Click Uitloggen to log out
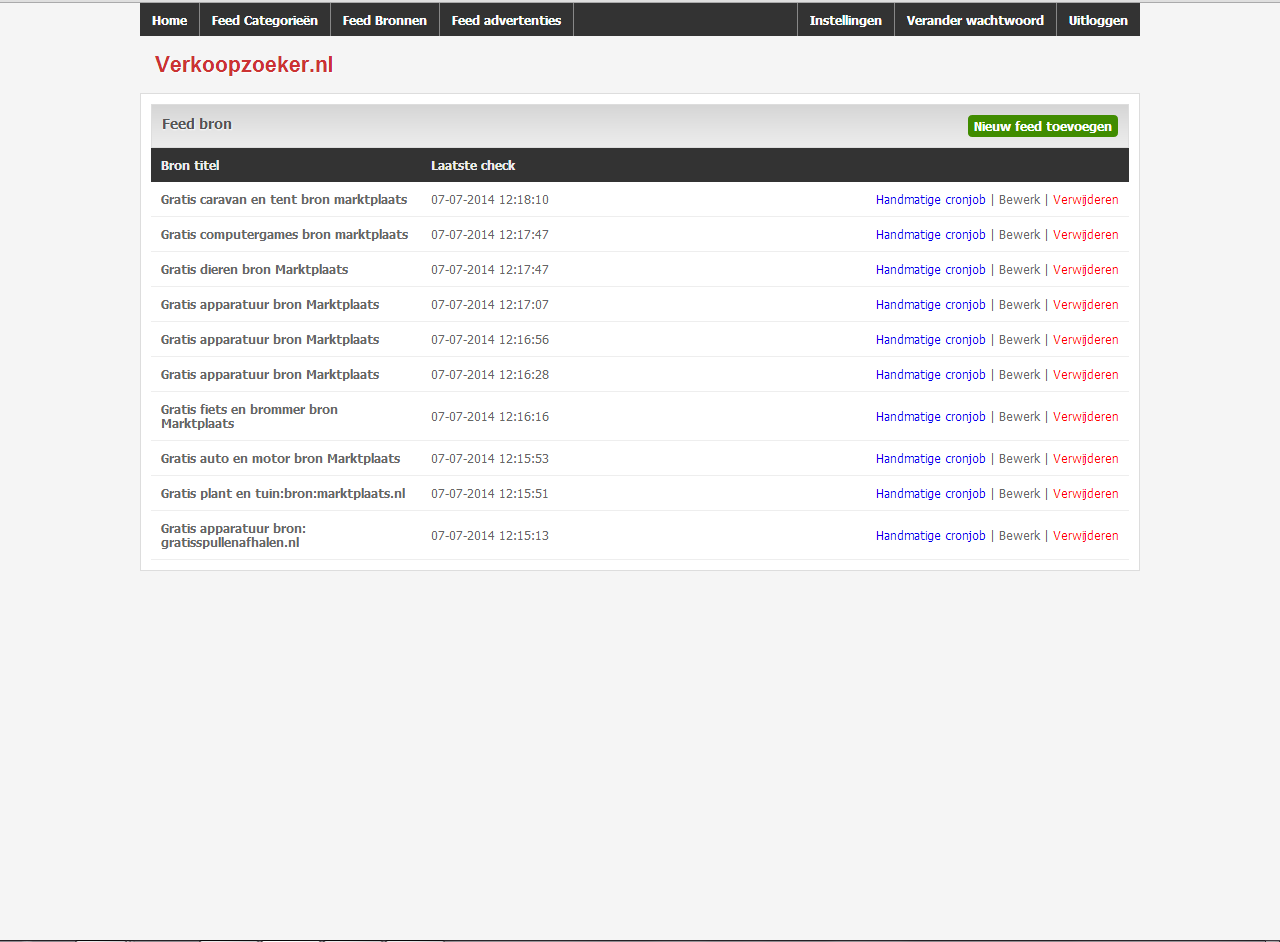 pos(1098,20)
